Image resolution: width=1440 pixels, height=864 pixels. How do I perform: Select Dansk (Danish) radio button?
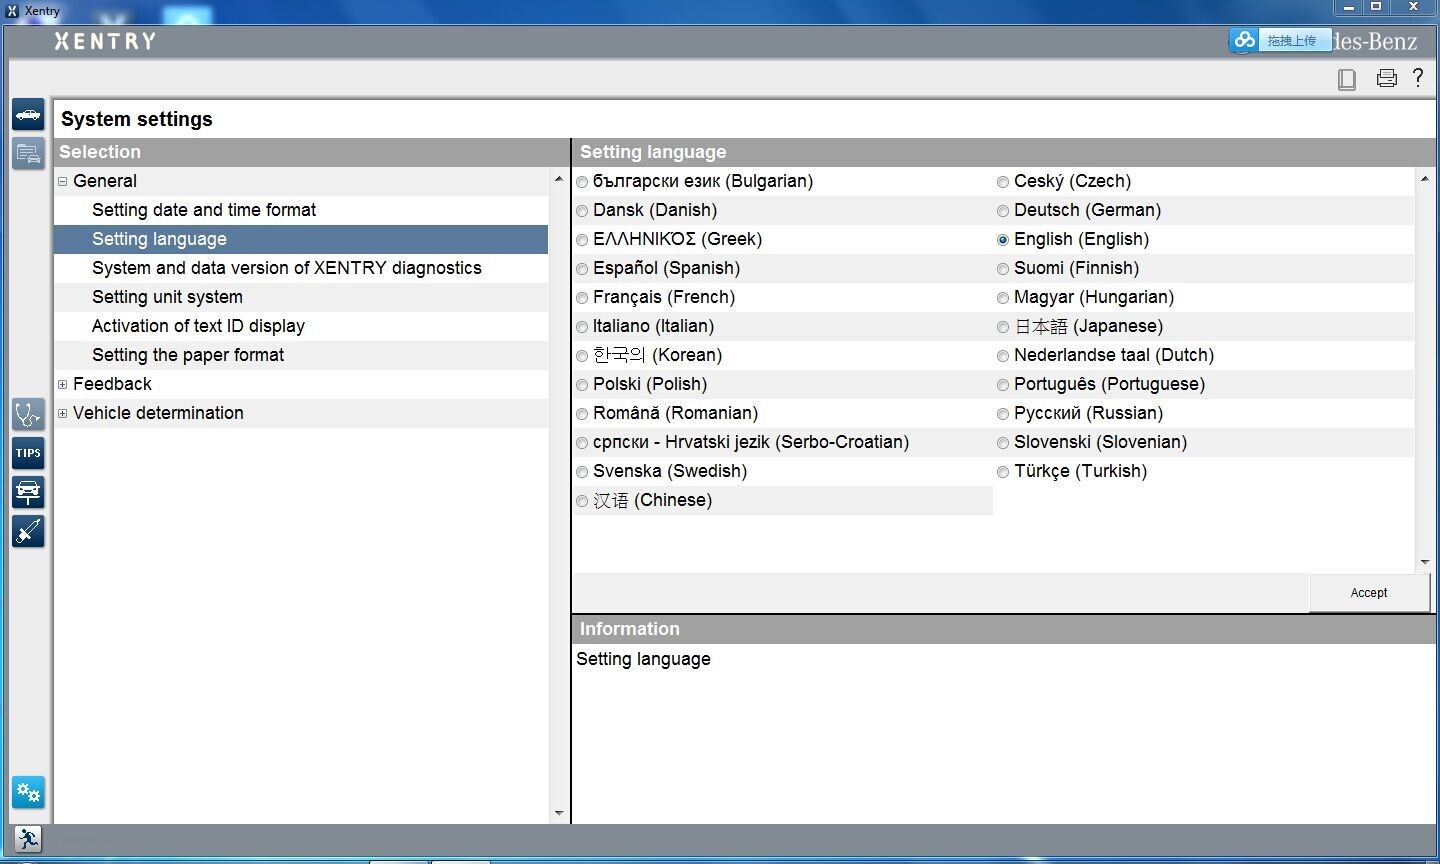pos(582,211)
